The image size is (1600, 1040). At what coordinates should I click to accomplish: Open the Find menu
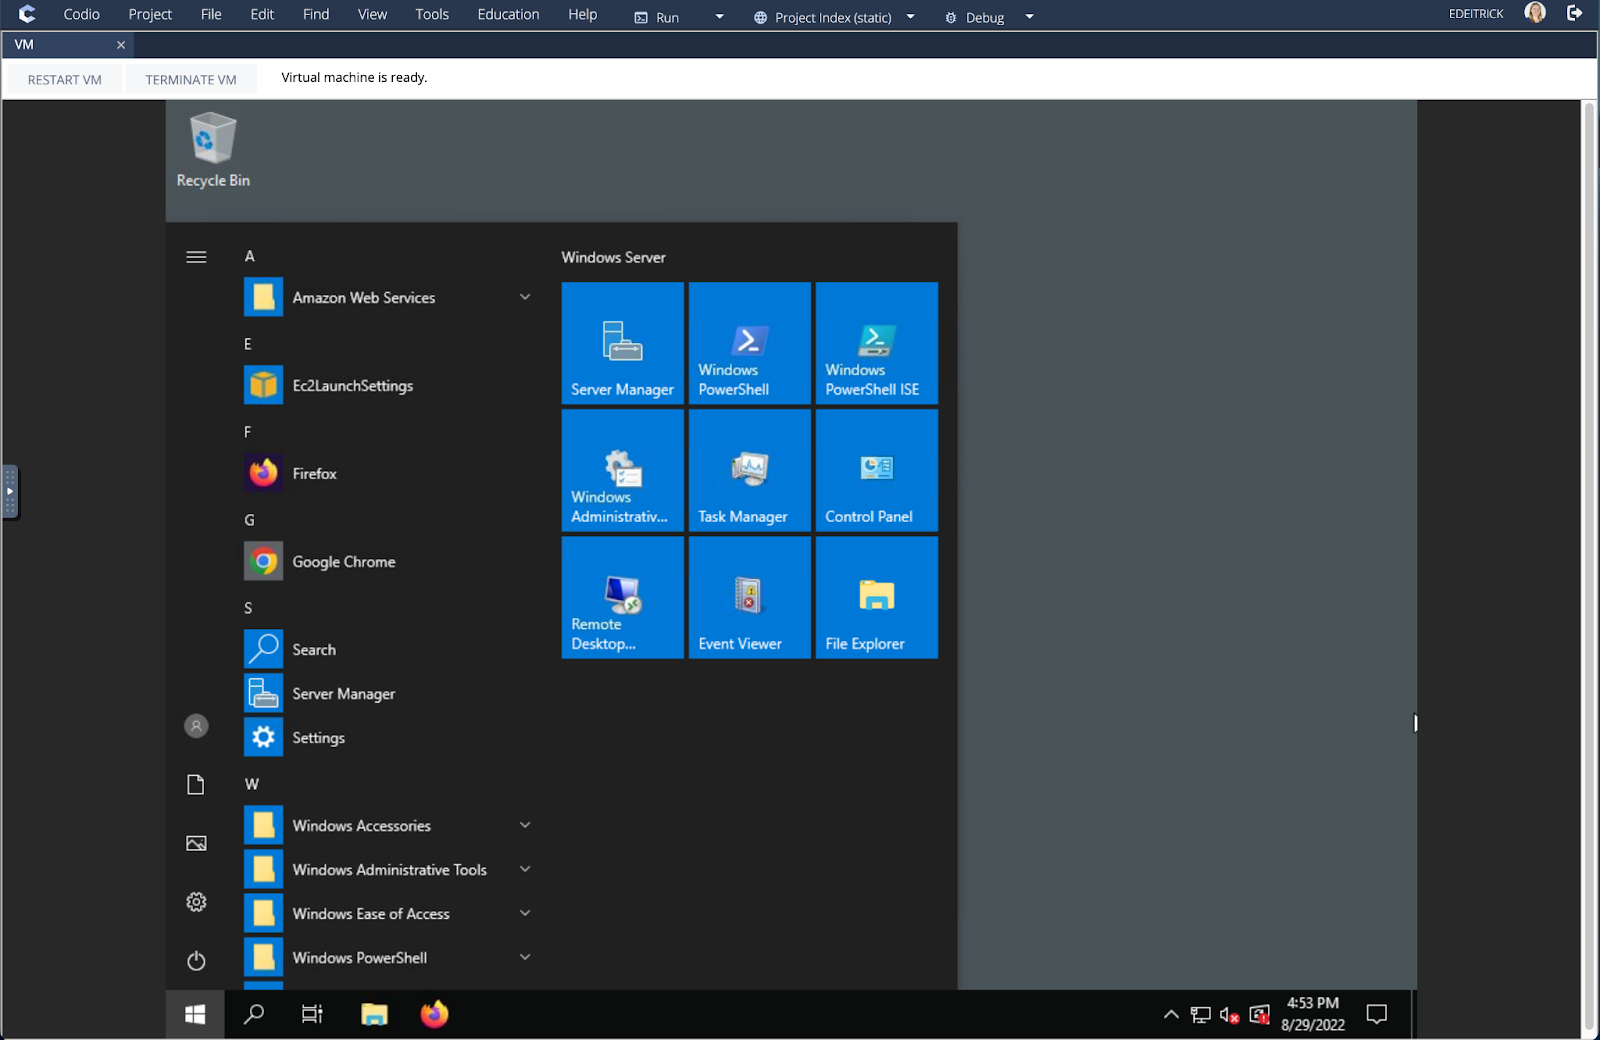pos(316,14)
